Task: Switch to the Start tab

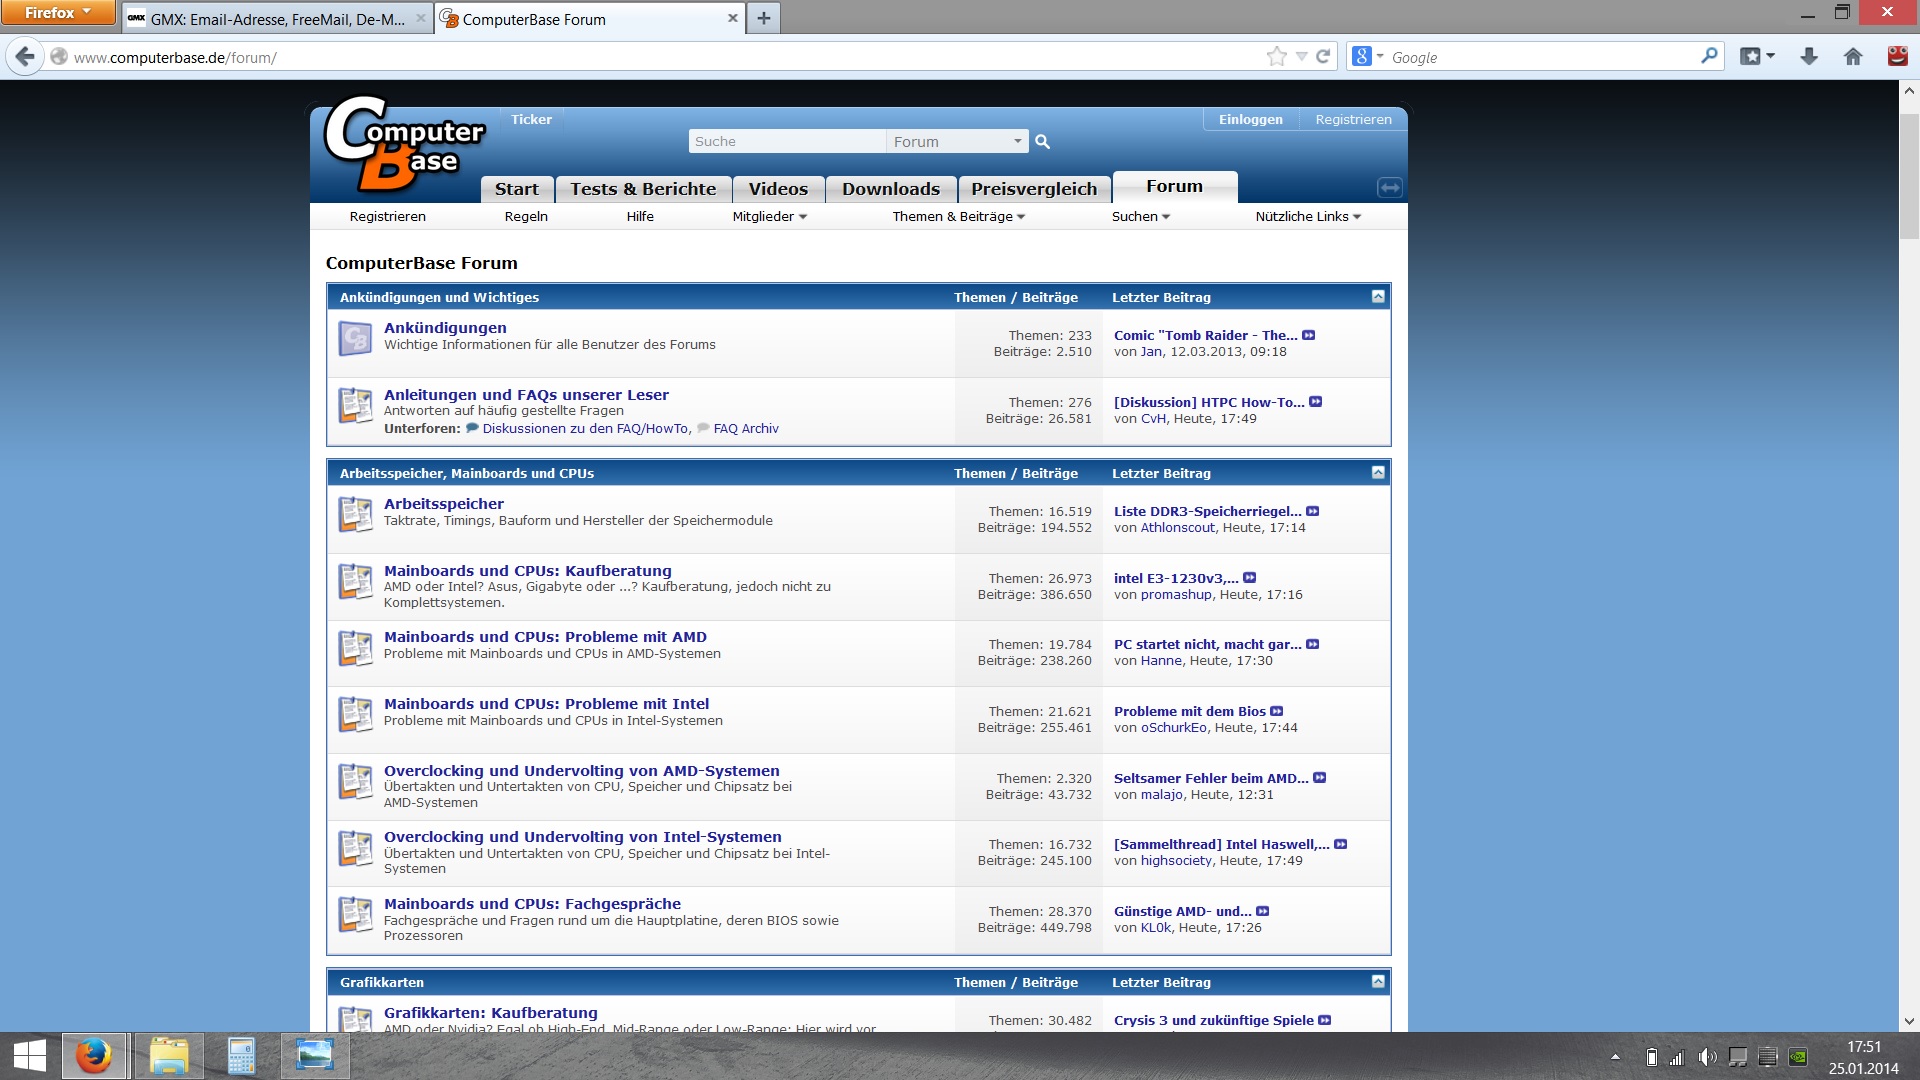Action: point(516,189)
